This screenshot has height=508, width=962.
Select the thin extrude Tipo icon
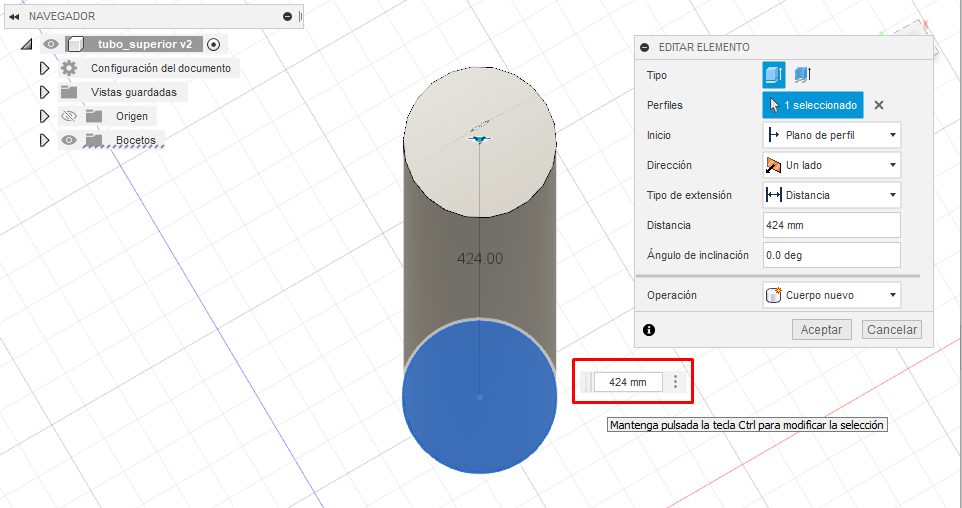[x=802, y=75]
